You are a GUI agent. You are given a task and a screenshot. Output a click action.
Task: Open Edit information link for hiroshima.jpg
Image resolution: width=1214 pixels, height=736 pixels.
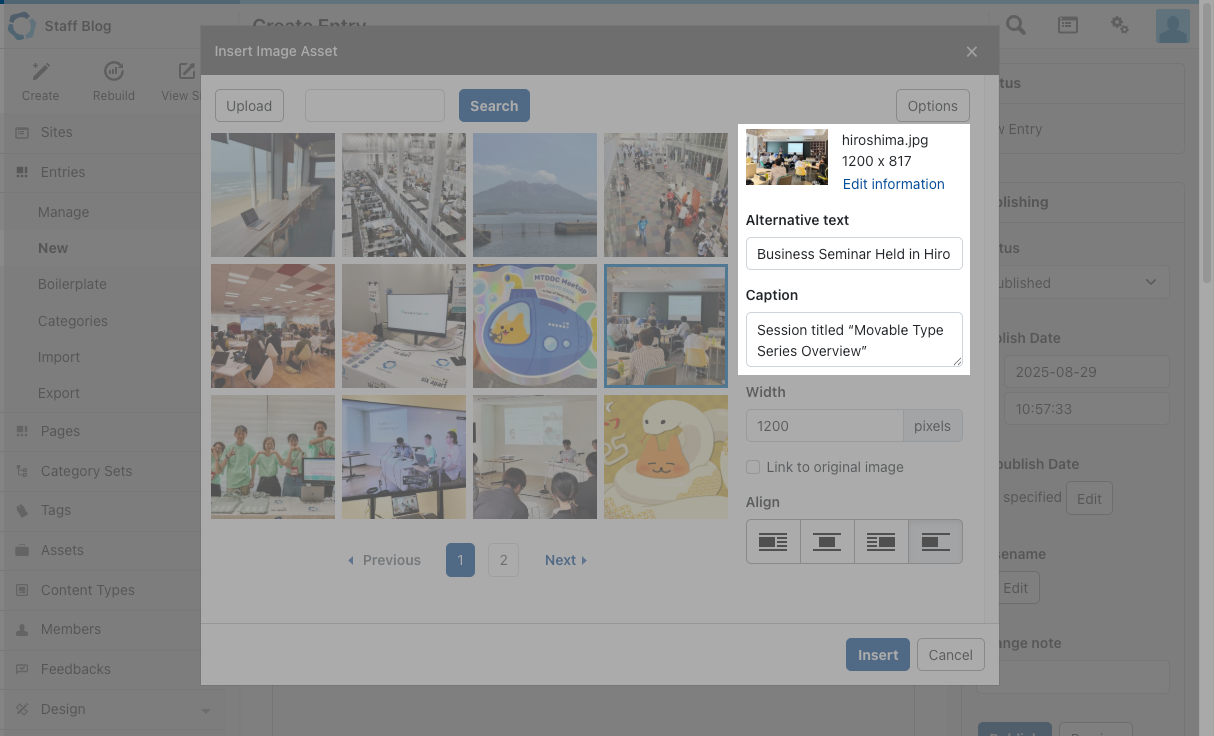[x=893, y=184]
